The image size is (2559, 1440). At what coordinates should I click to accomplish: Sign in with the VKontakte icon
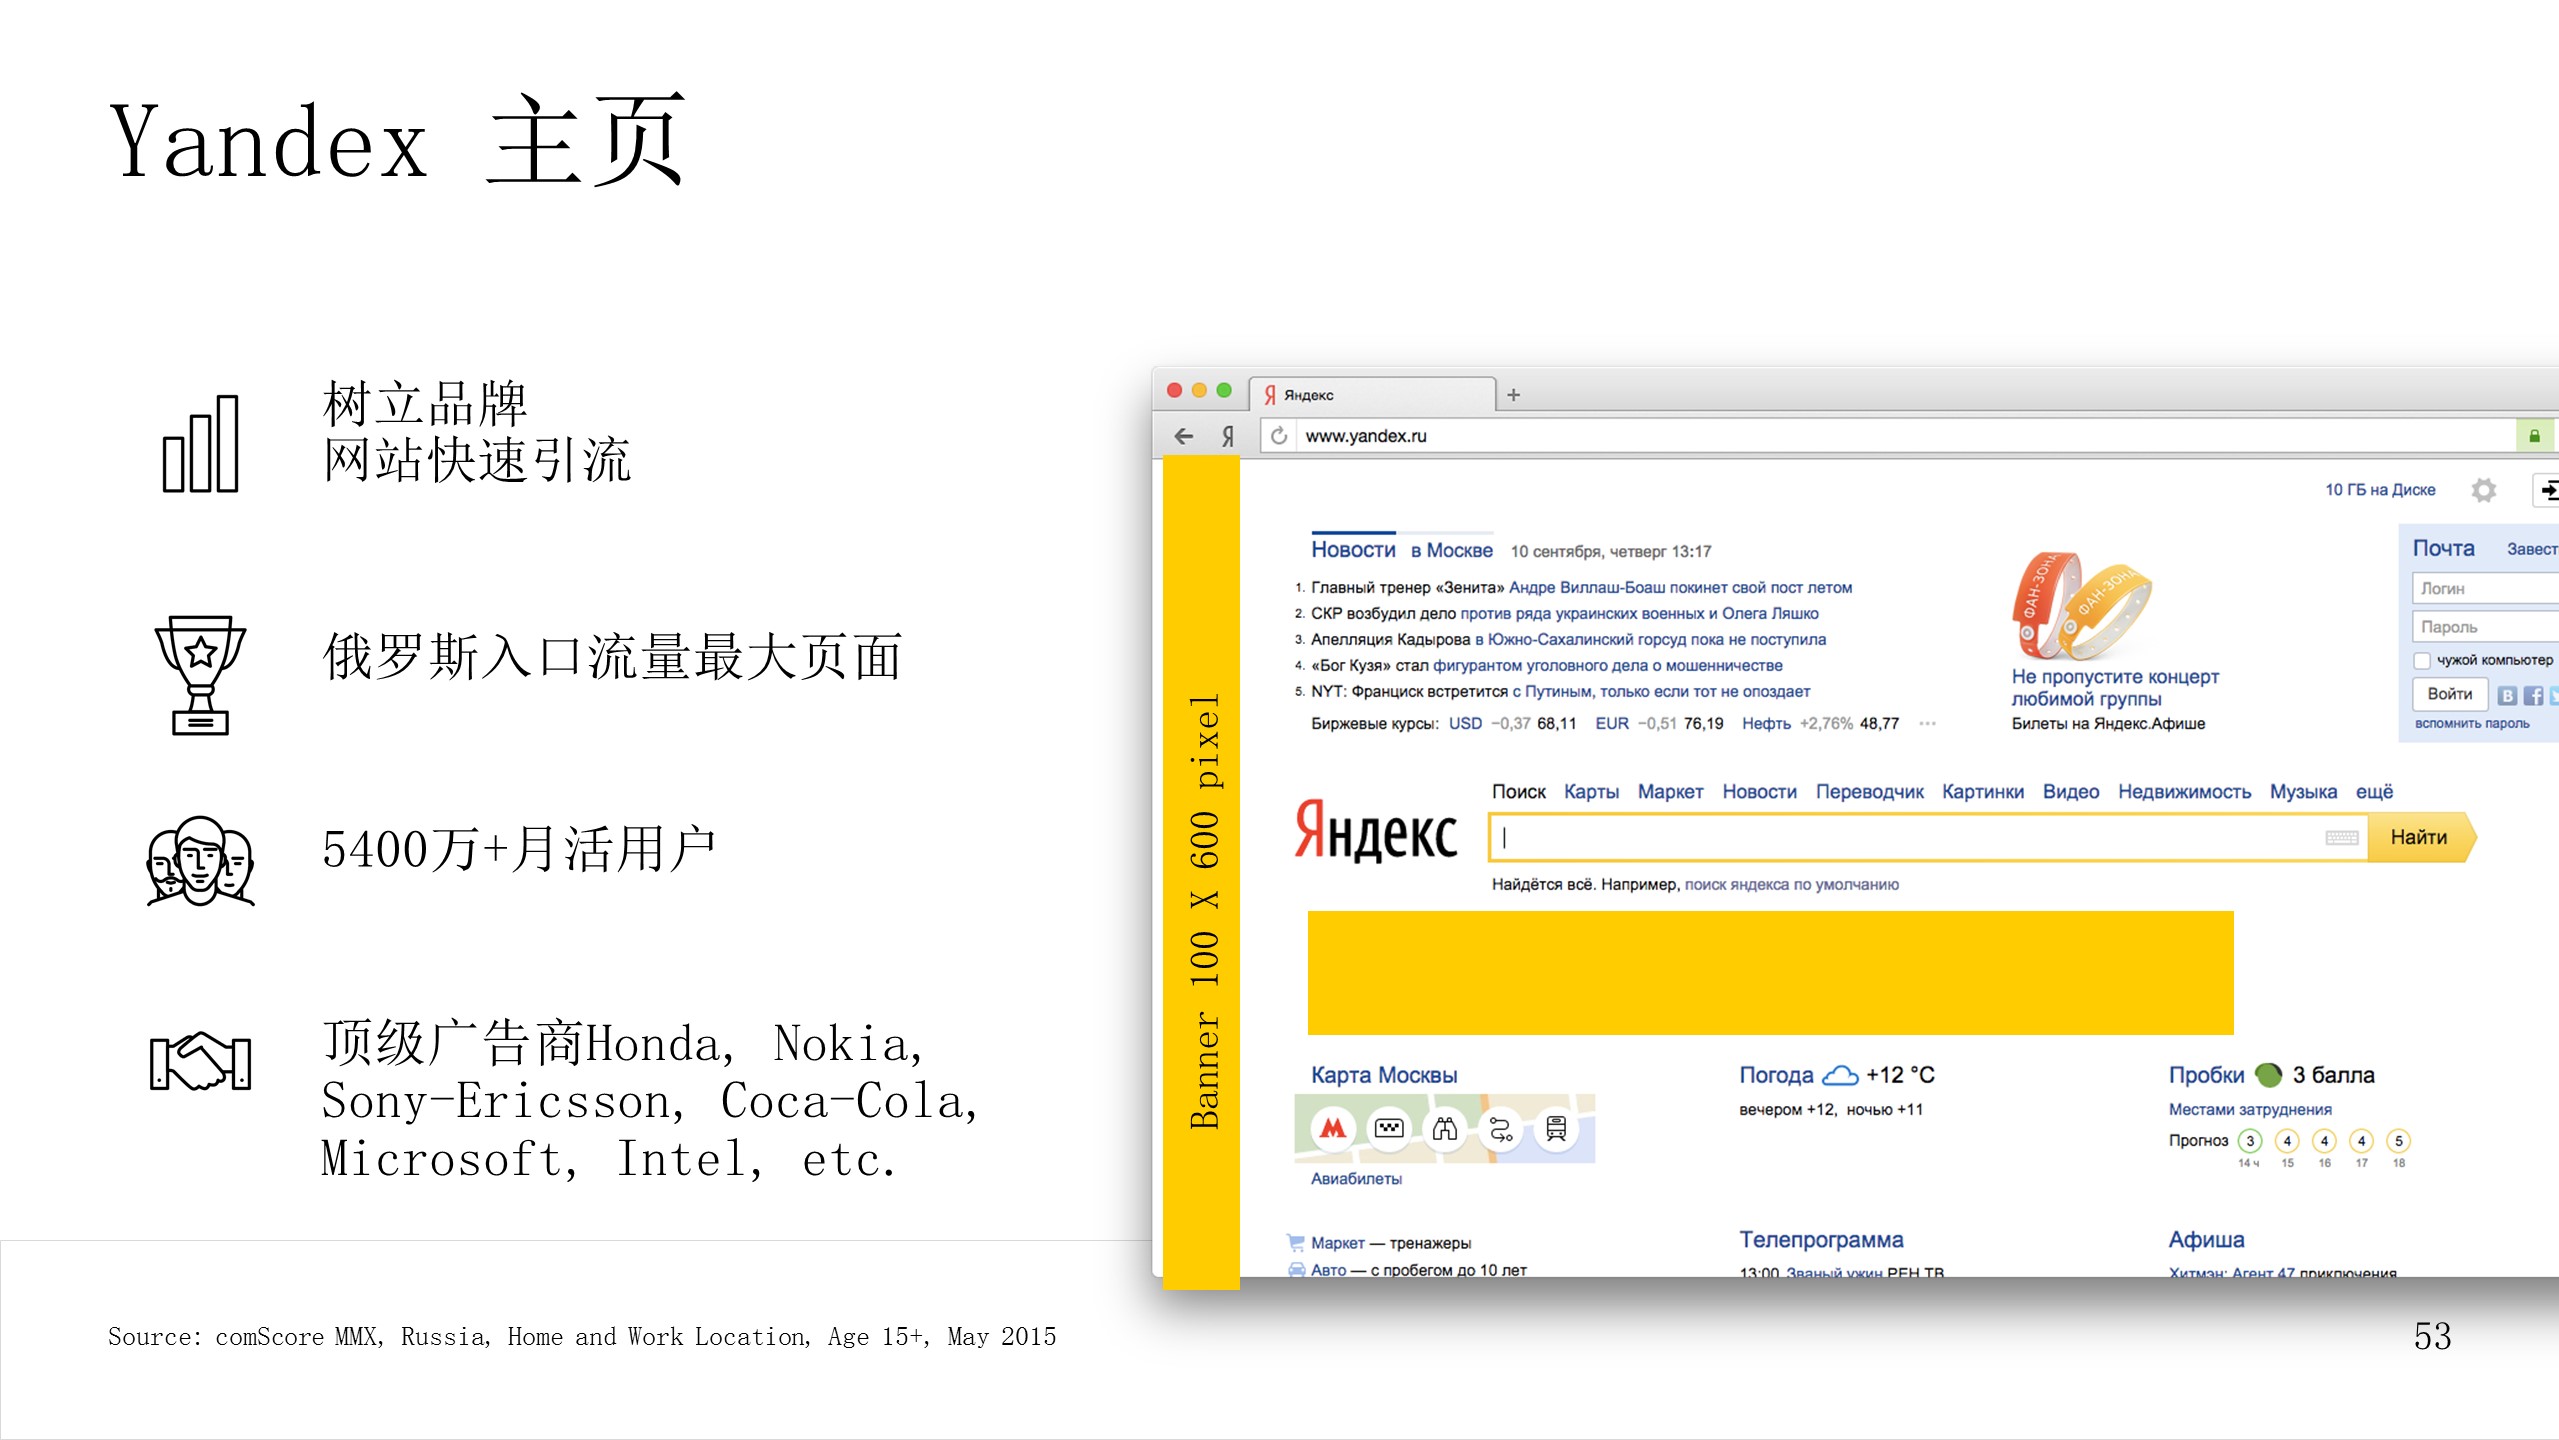tap(2507, 695)
